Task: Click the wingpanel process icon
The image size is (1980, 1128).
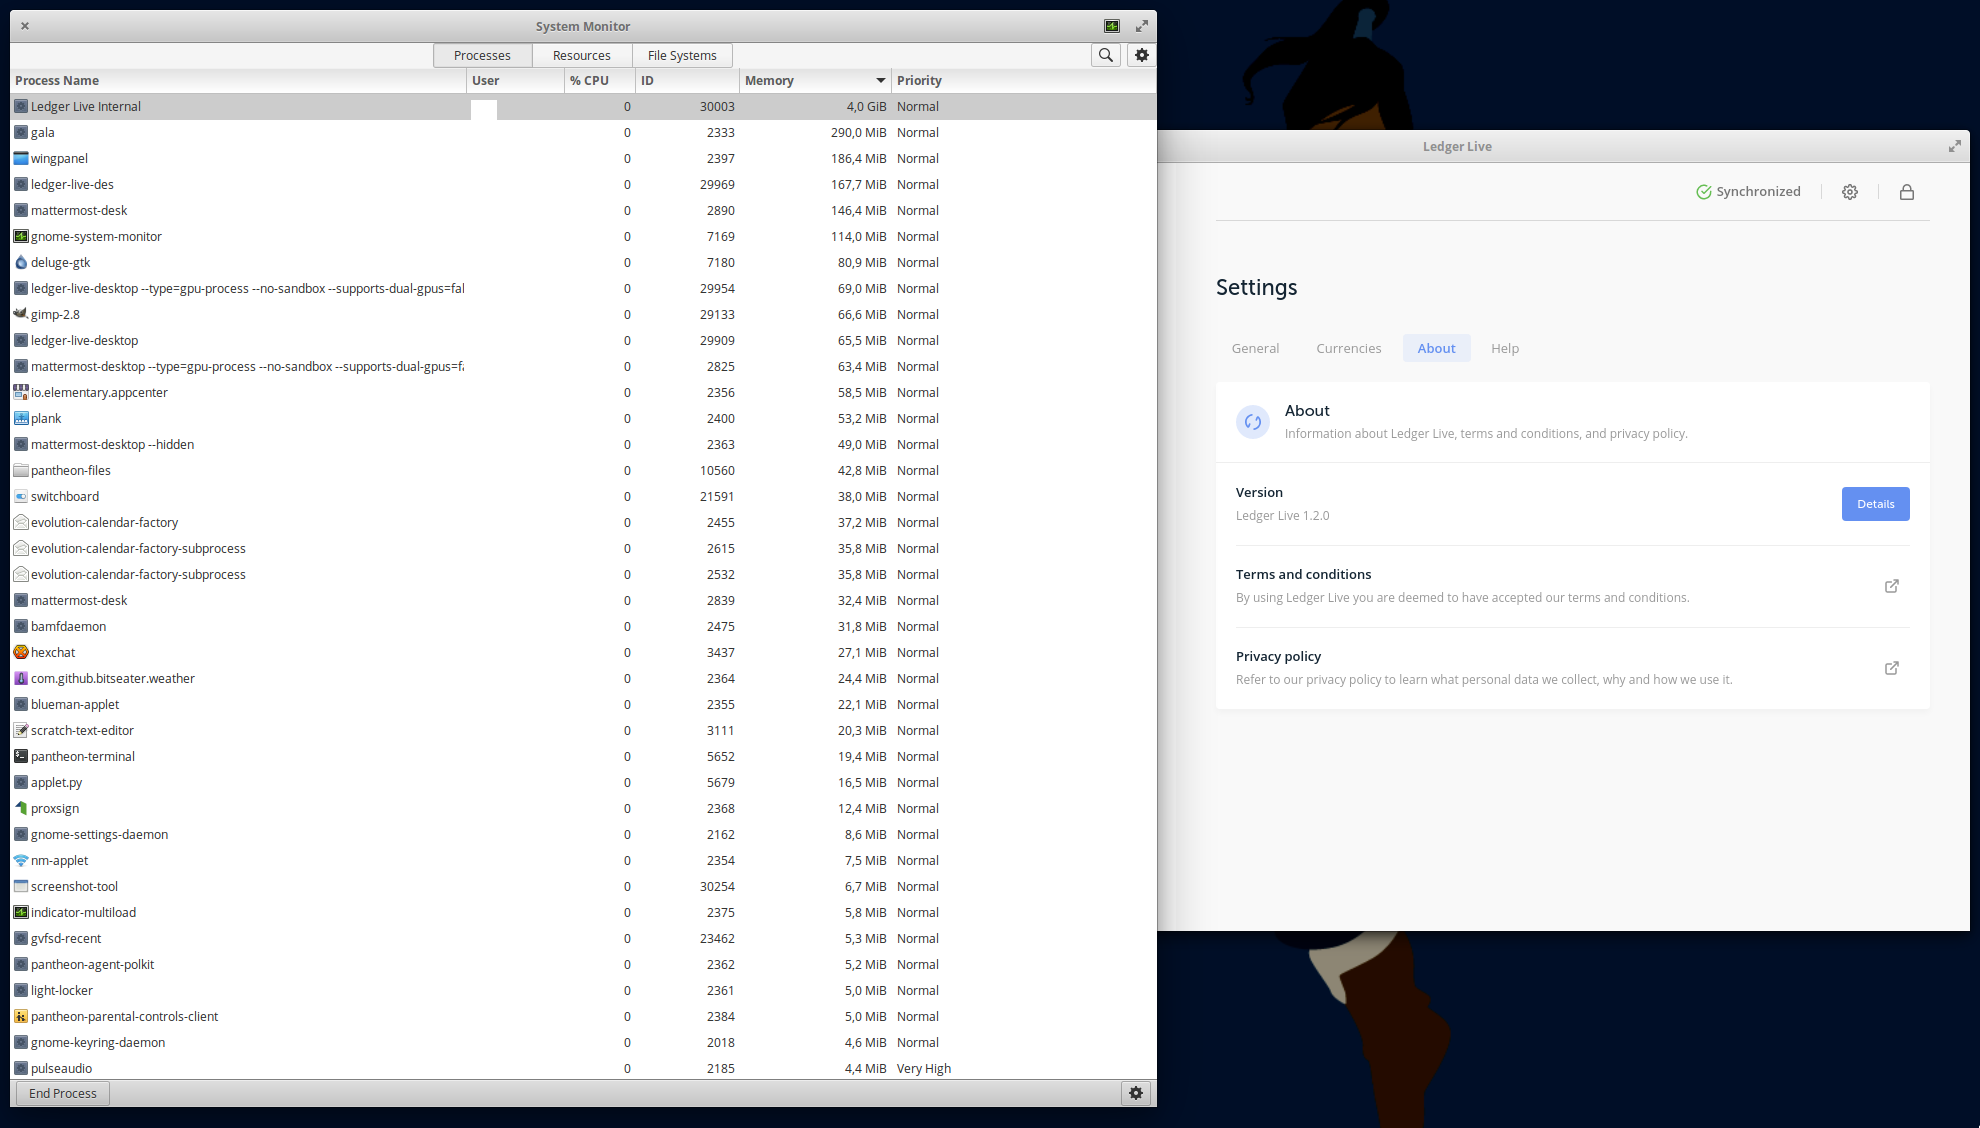Action: [21, 158]
